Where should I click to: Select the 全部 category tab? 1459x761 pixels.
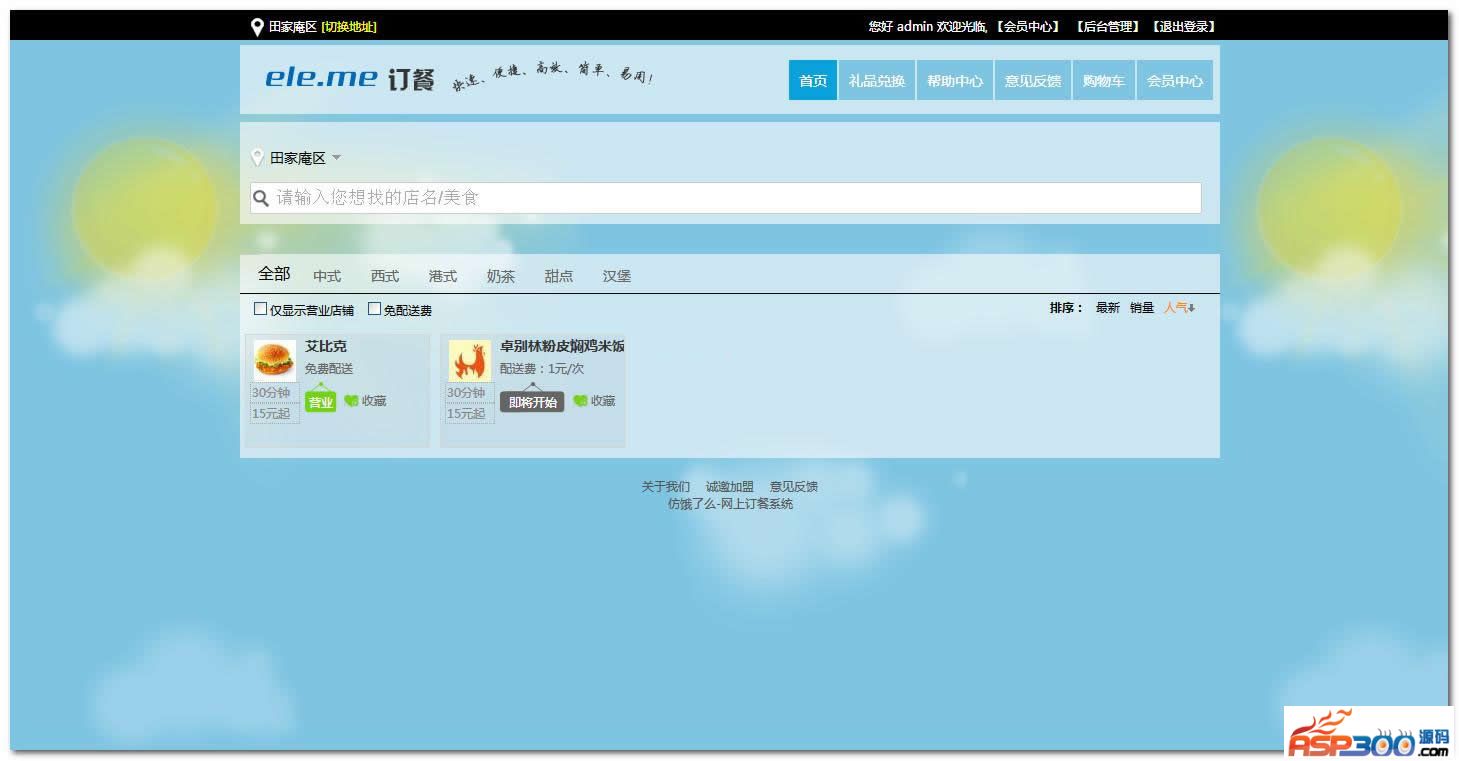(x=274, y=274)
